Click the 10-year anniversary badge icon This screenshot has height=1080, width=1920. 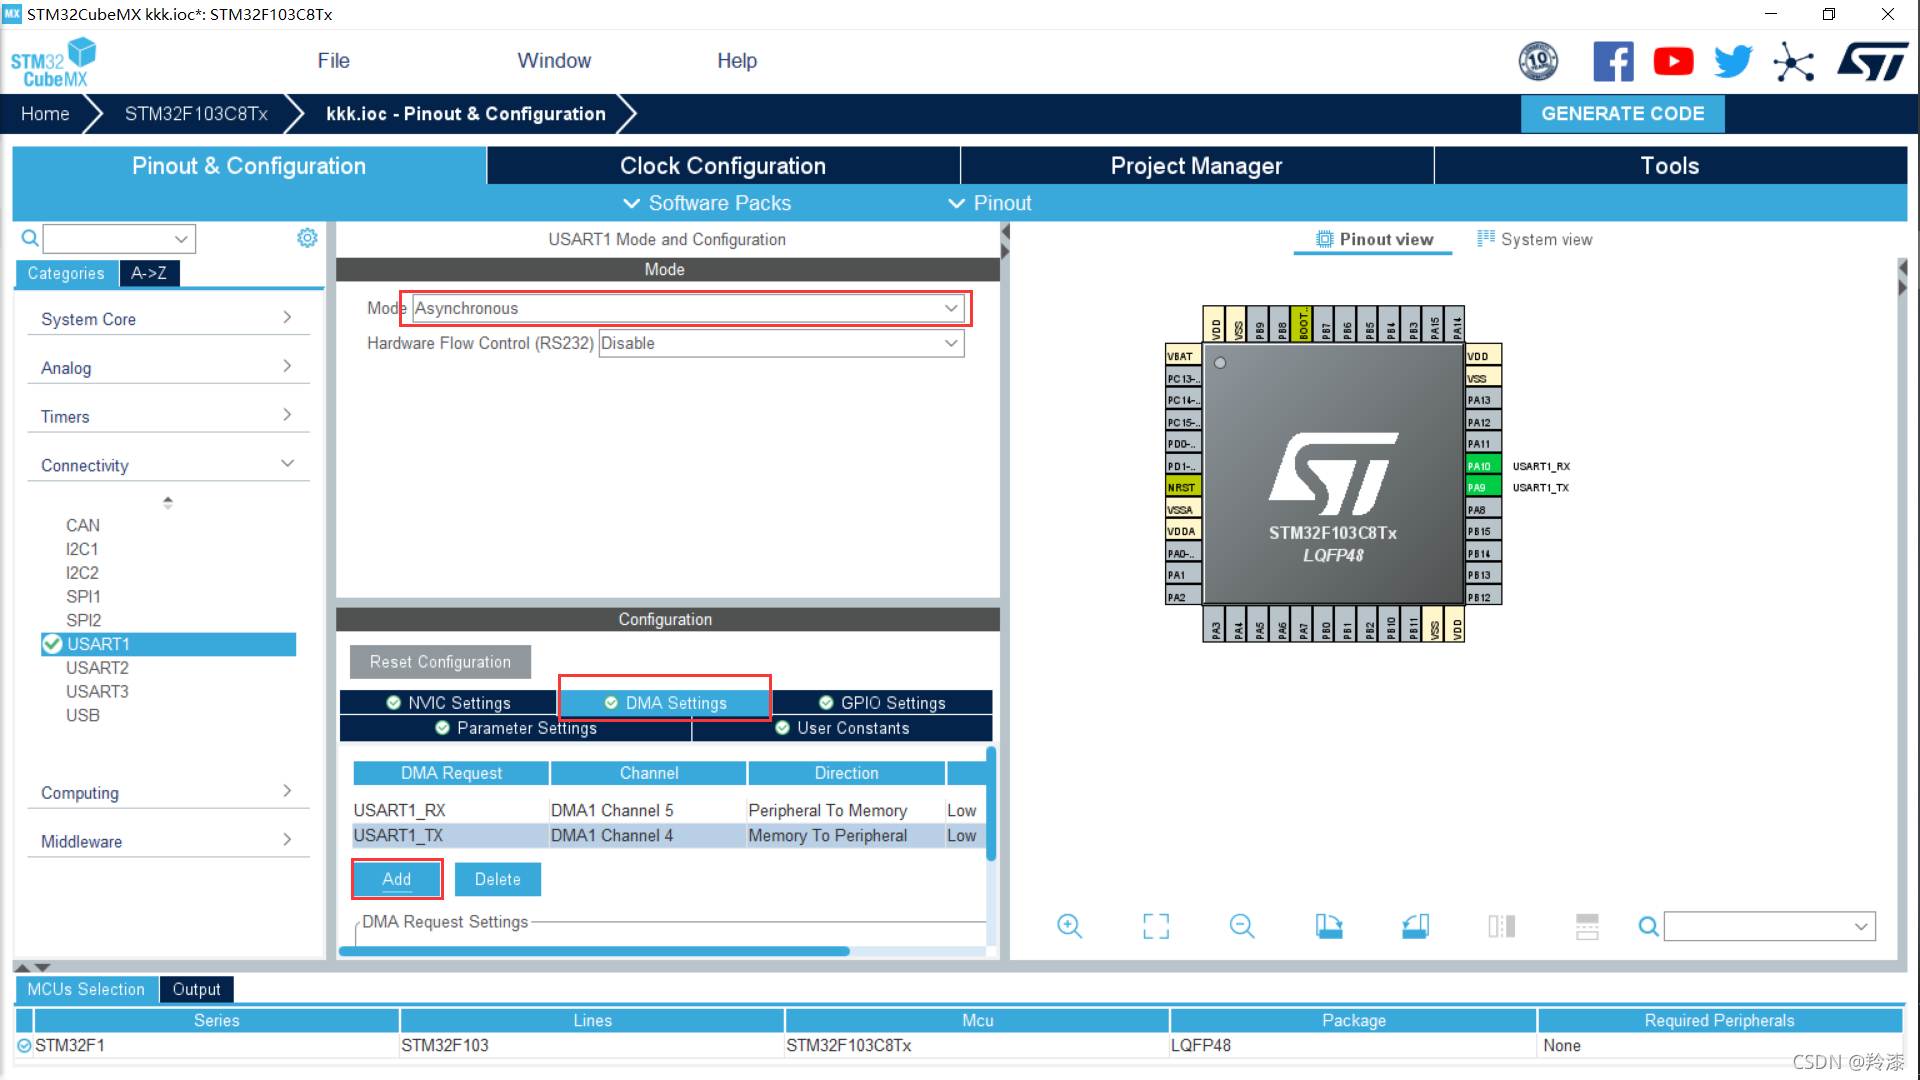[x=1538, y=62]
